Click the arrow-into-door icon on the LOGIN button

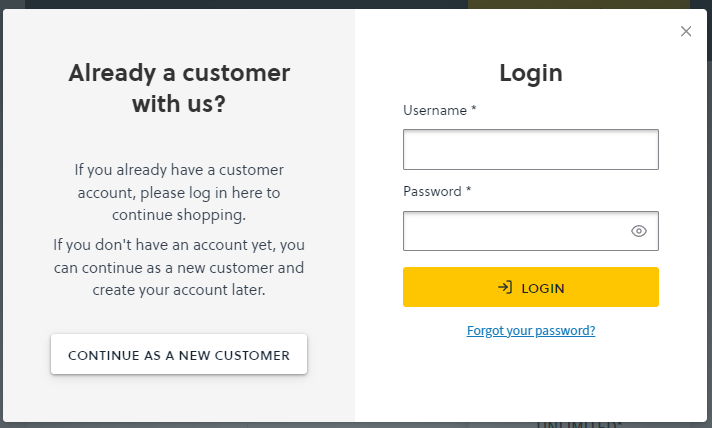pos(505,287)
